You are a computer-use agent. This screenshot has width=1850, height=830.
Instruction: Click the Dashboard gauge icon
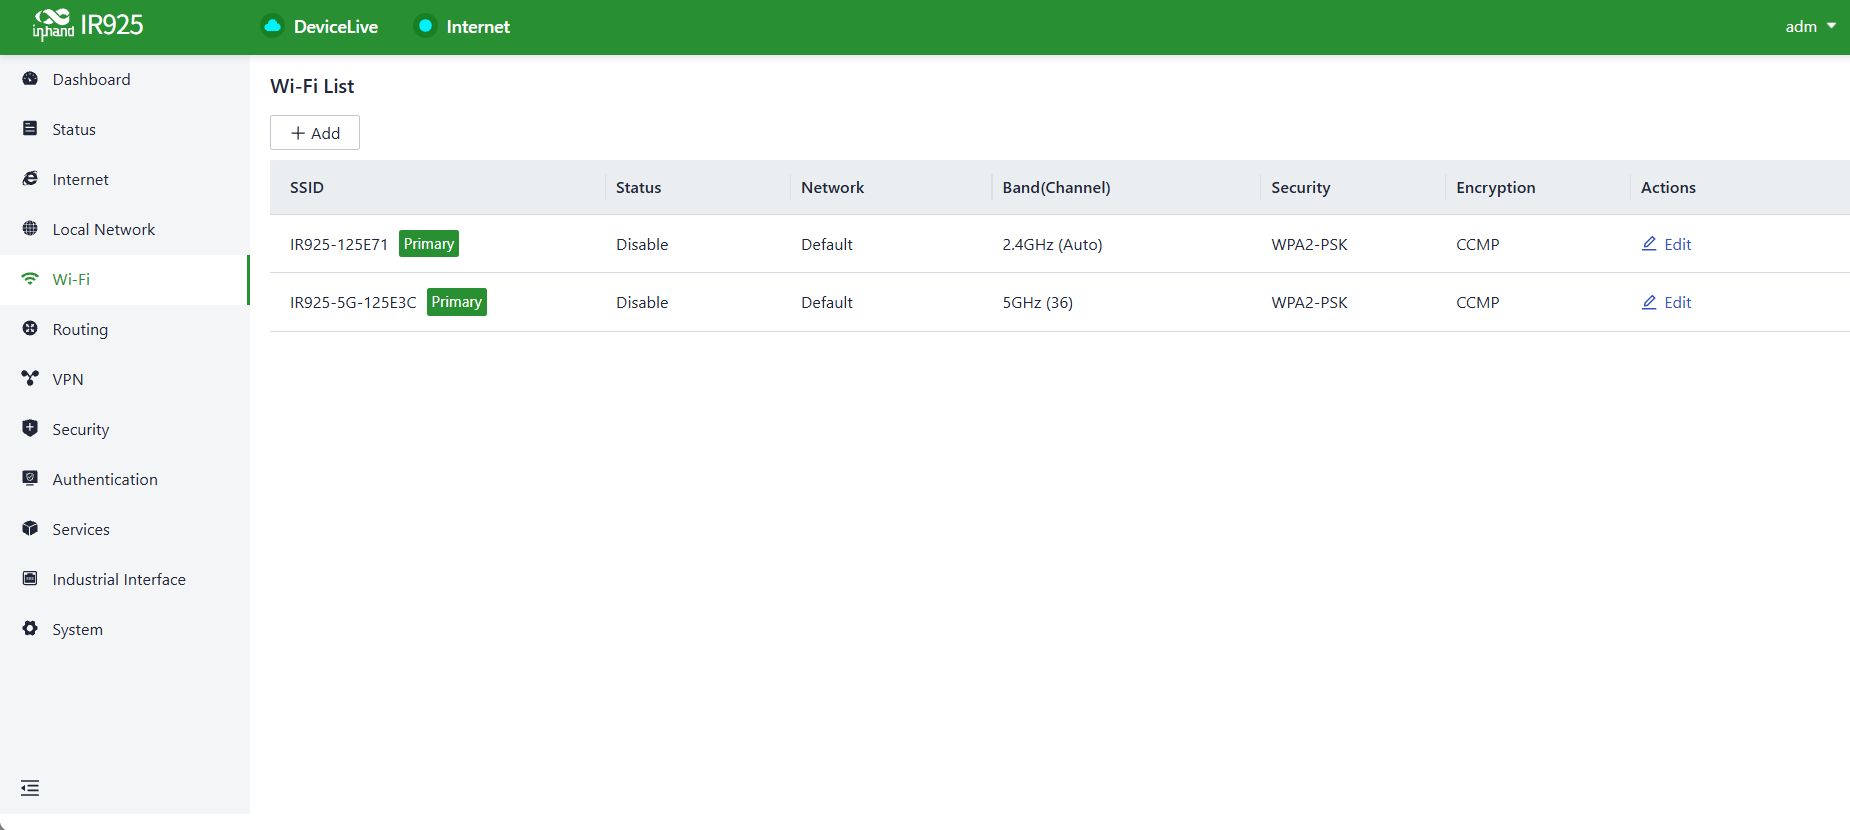pos(30,79)
